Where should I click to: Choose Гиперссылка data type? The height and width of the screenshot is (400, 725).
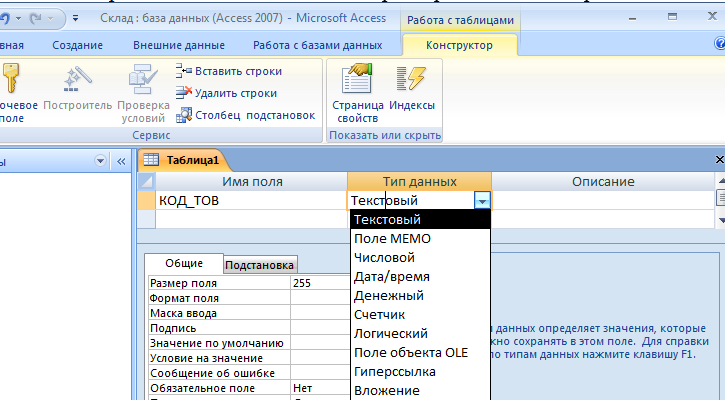click(x=420, y=371)
